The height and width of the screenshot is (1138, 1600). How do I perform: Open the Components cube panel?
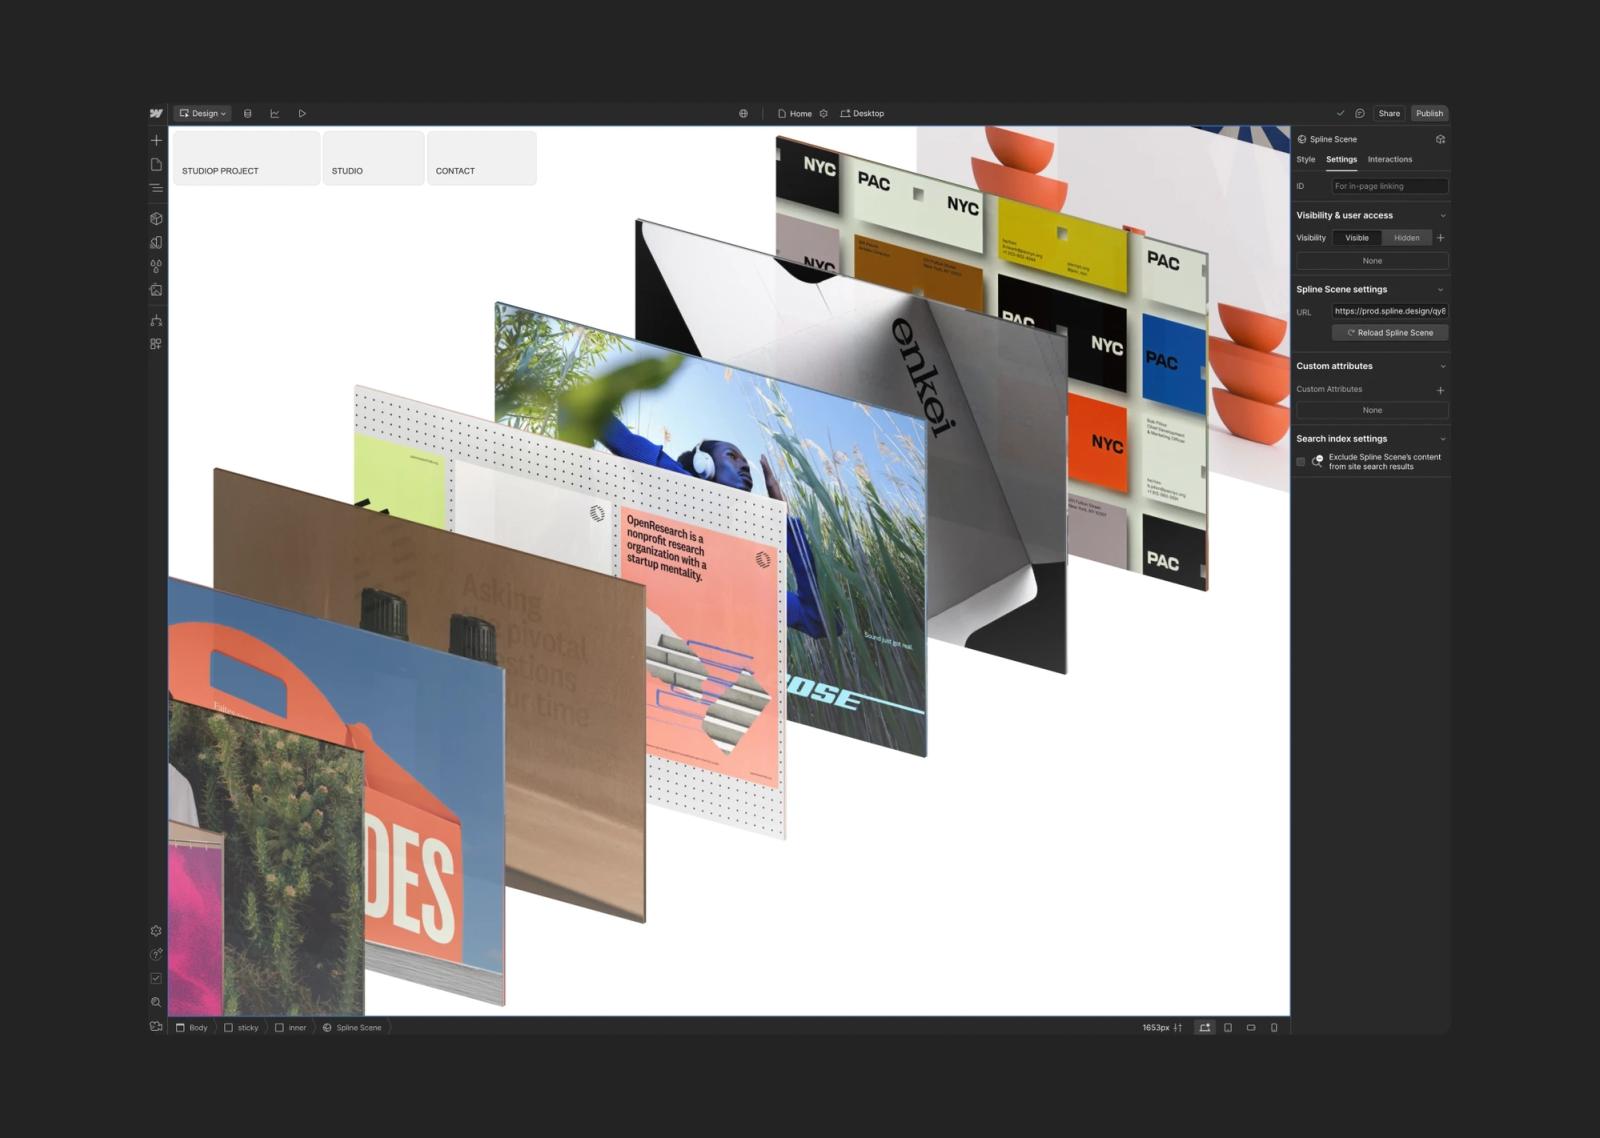pos(156,218)
